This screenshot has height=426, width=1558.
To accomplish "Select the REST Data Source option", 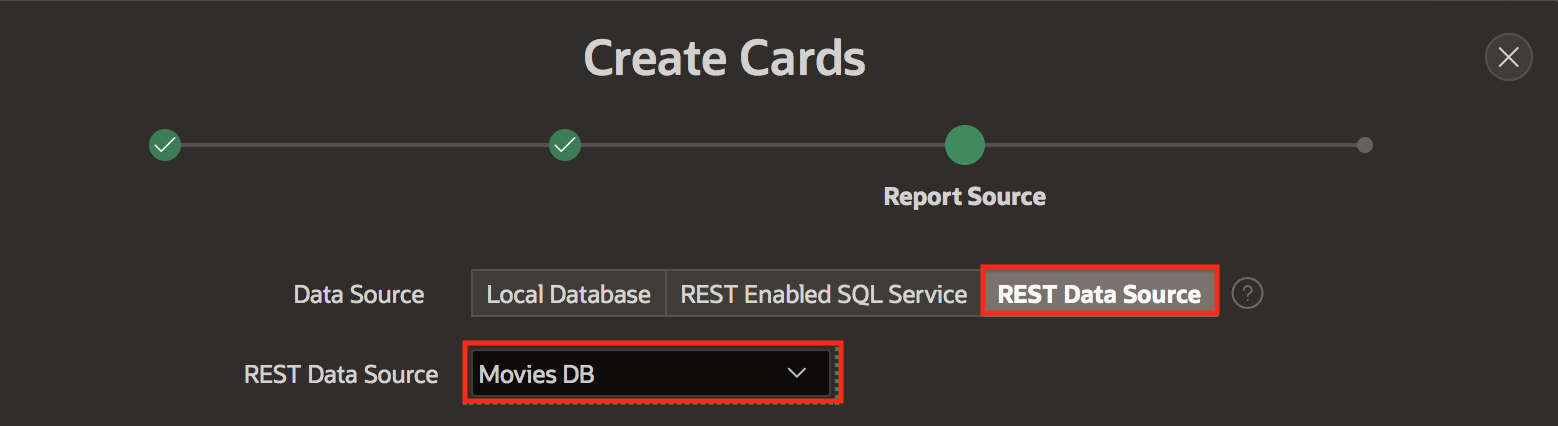I will [x=1099, y=294].
